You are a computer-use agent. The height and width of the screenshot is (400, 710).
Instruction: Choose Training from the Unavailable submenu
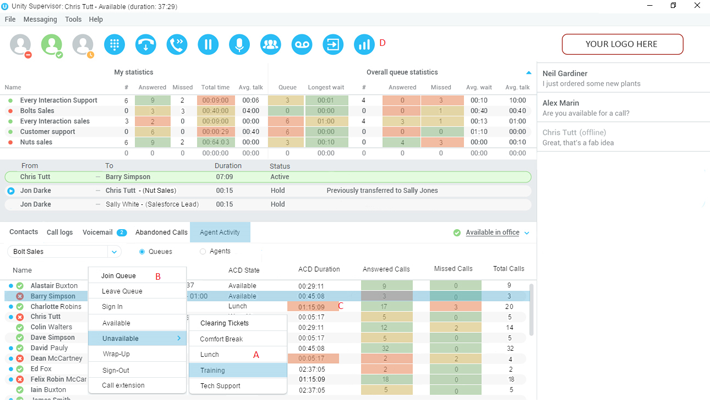pos(238,370)
